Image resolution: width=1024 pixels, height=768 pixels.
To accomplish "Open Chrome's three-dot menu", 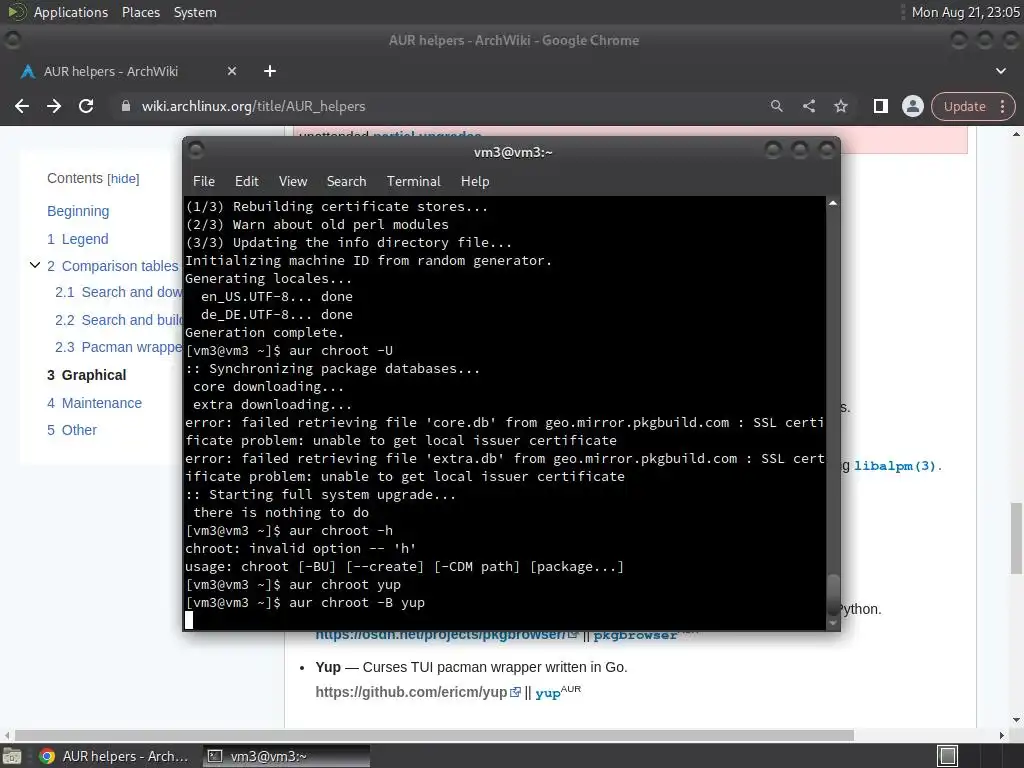I will tap(1002, 106).
